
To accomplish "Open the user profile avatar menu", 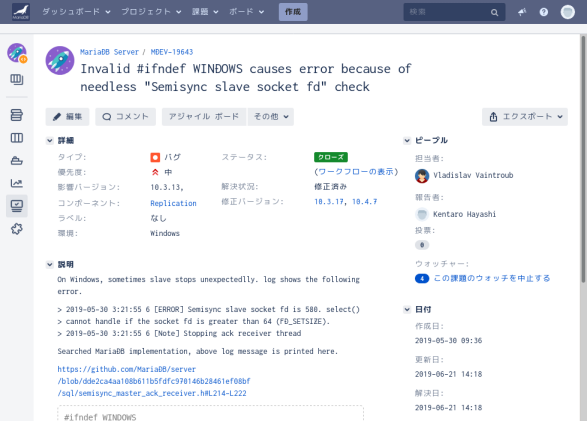I will pos(568,12).
